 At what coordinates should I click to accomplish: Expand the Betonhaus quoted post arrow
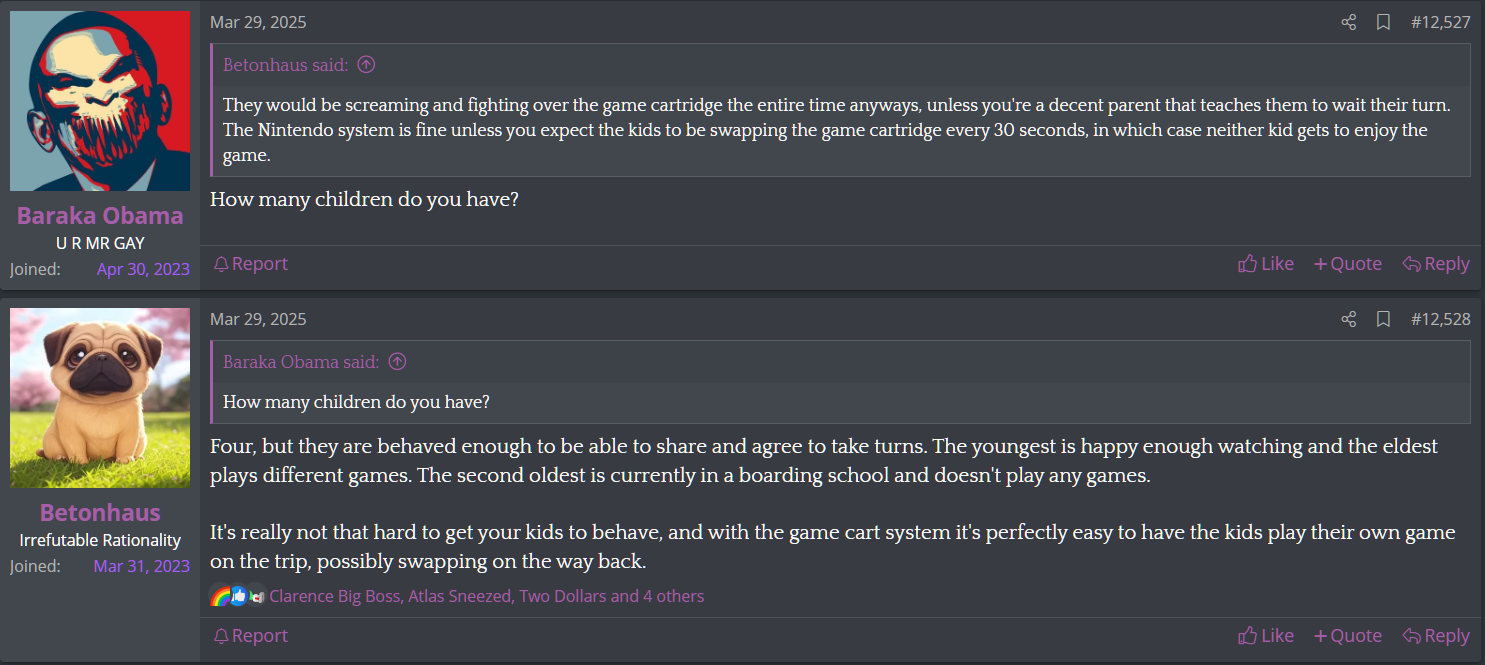tap(367, 65)
